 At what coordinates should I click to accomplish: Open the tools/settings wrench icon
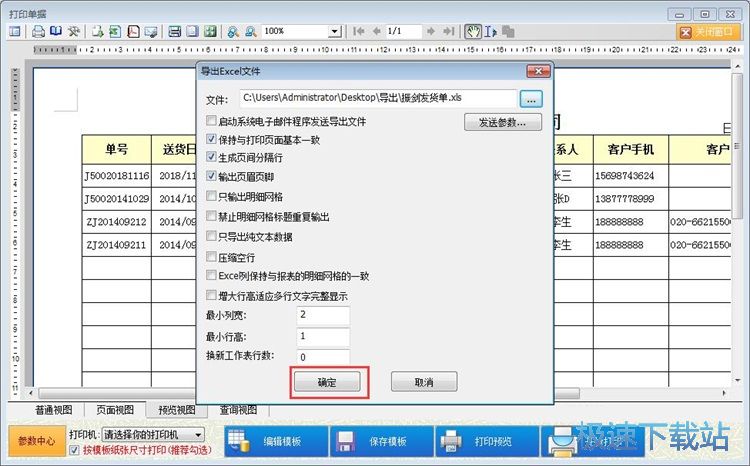(x=74, y=32)
